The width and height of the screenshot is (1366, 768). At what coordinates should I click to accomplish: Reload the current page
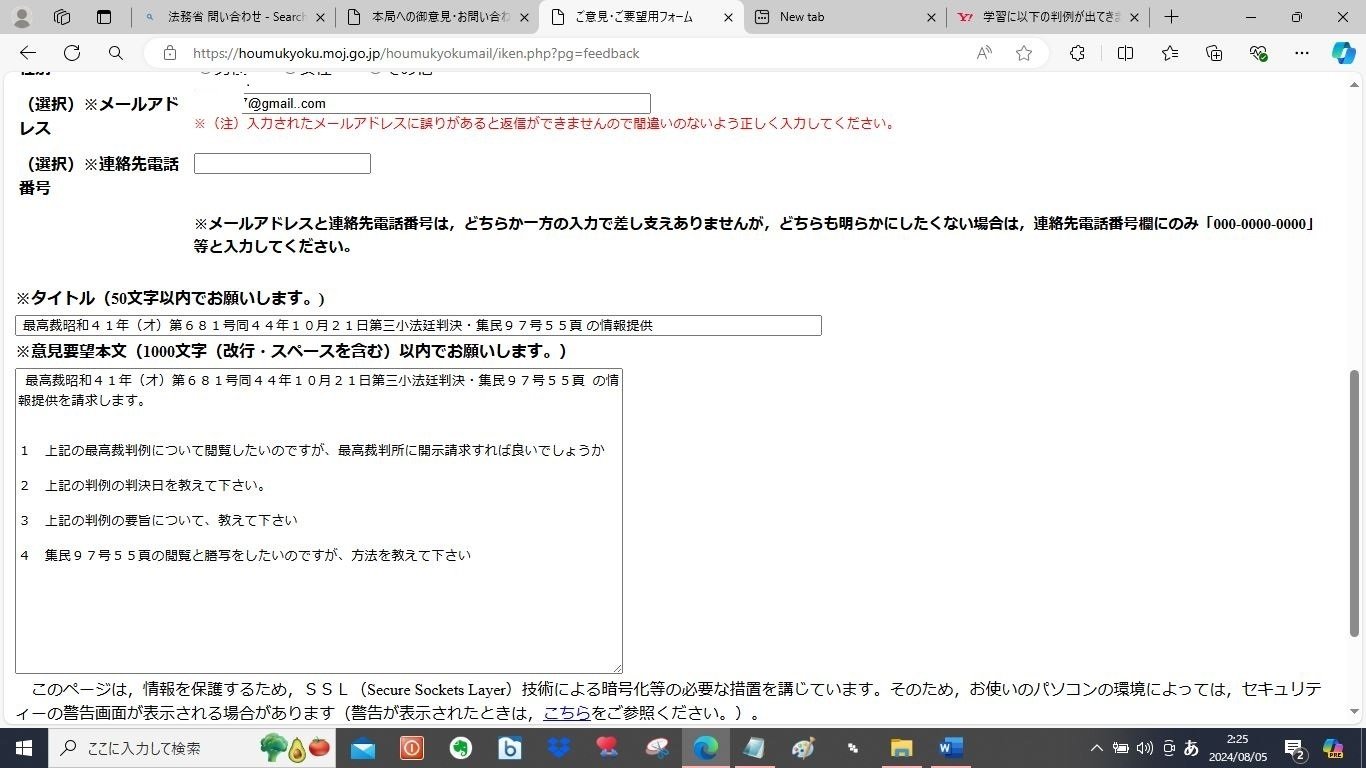72,53
